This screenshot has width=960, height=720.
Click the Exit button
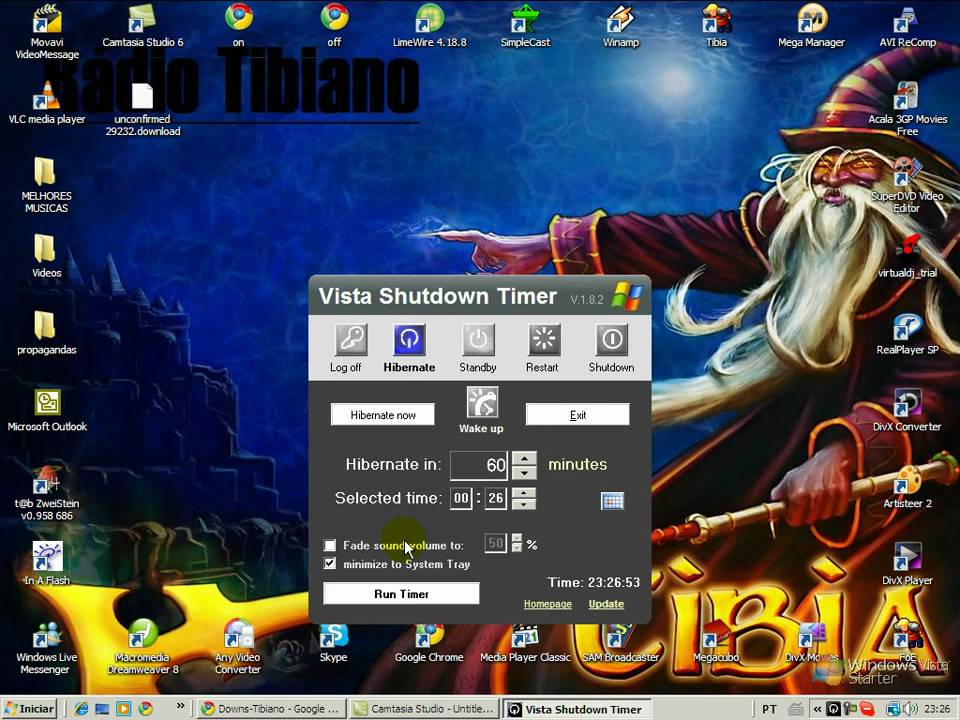pyautogui.click(x=577, y=414)
